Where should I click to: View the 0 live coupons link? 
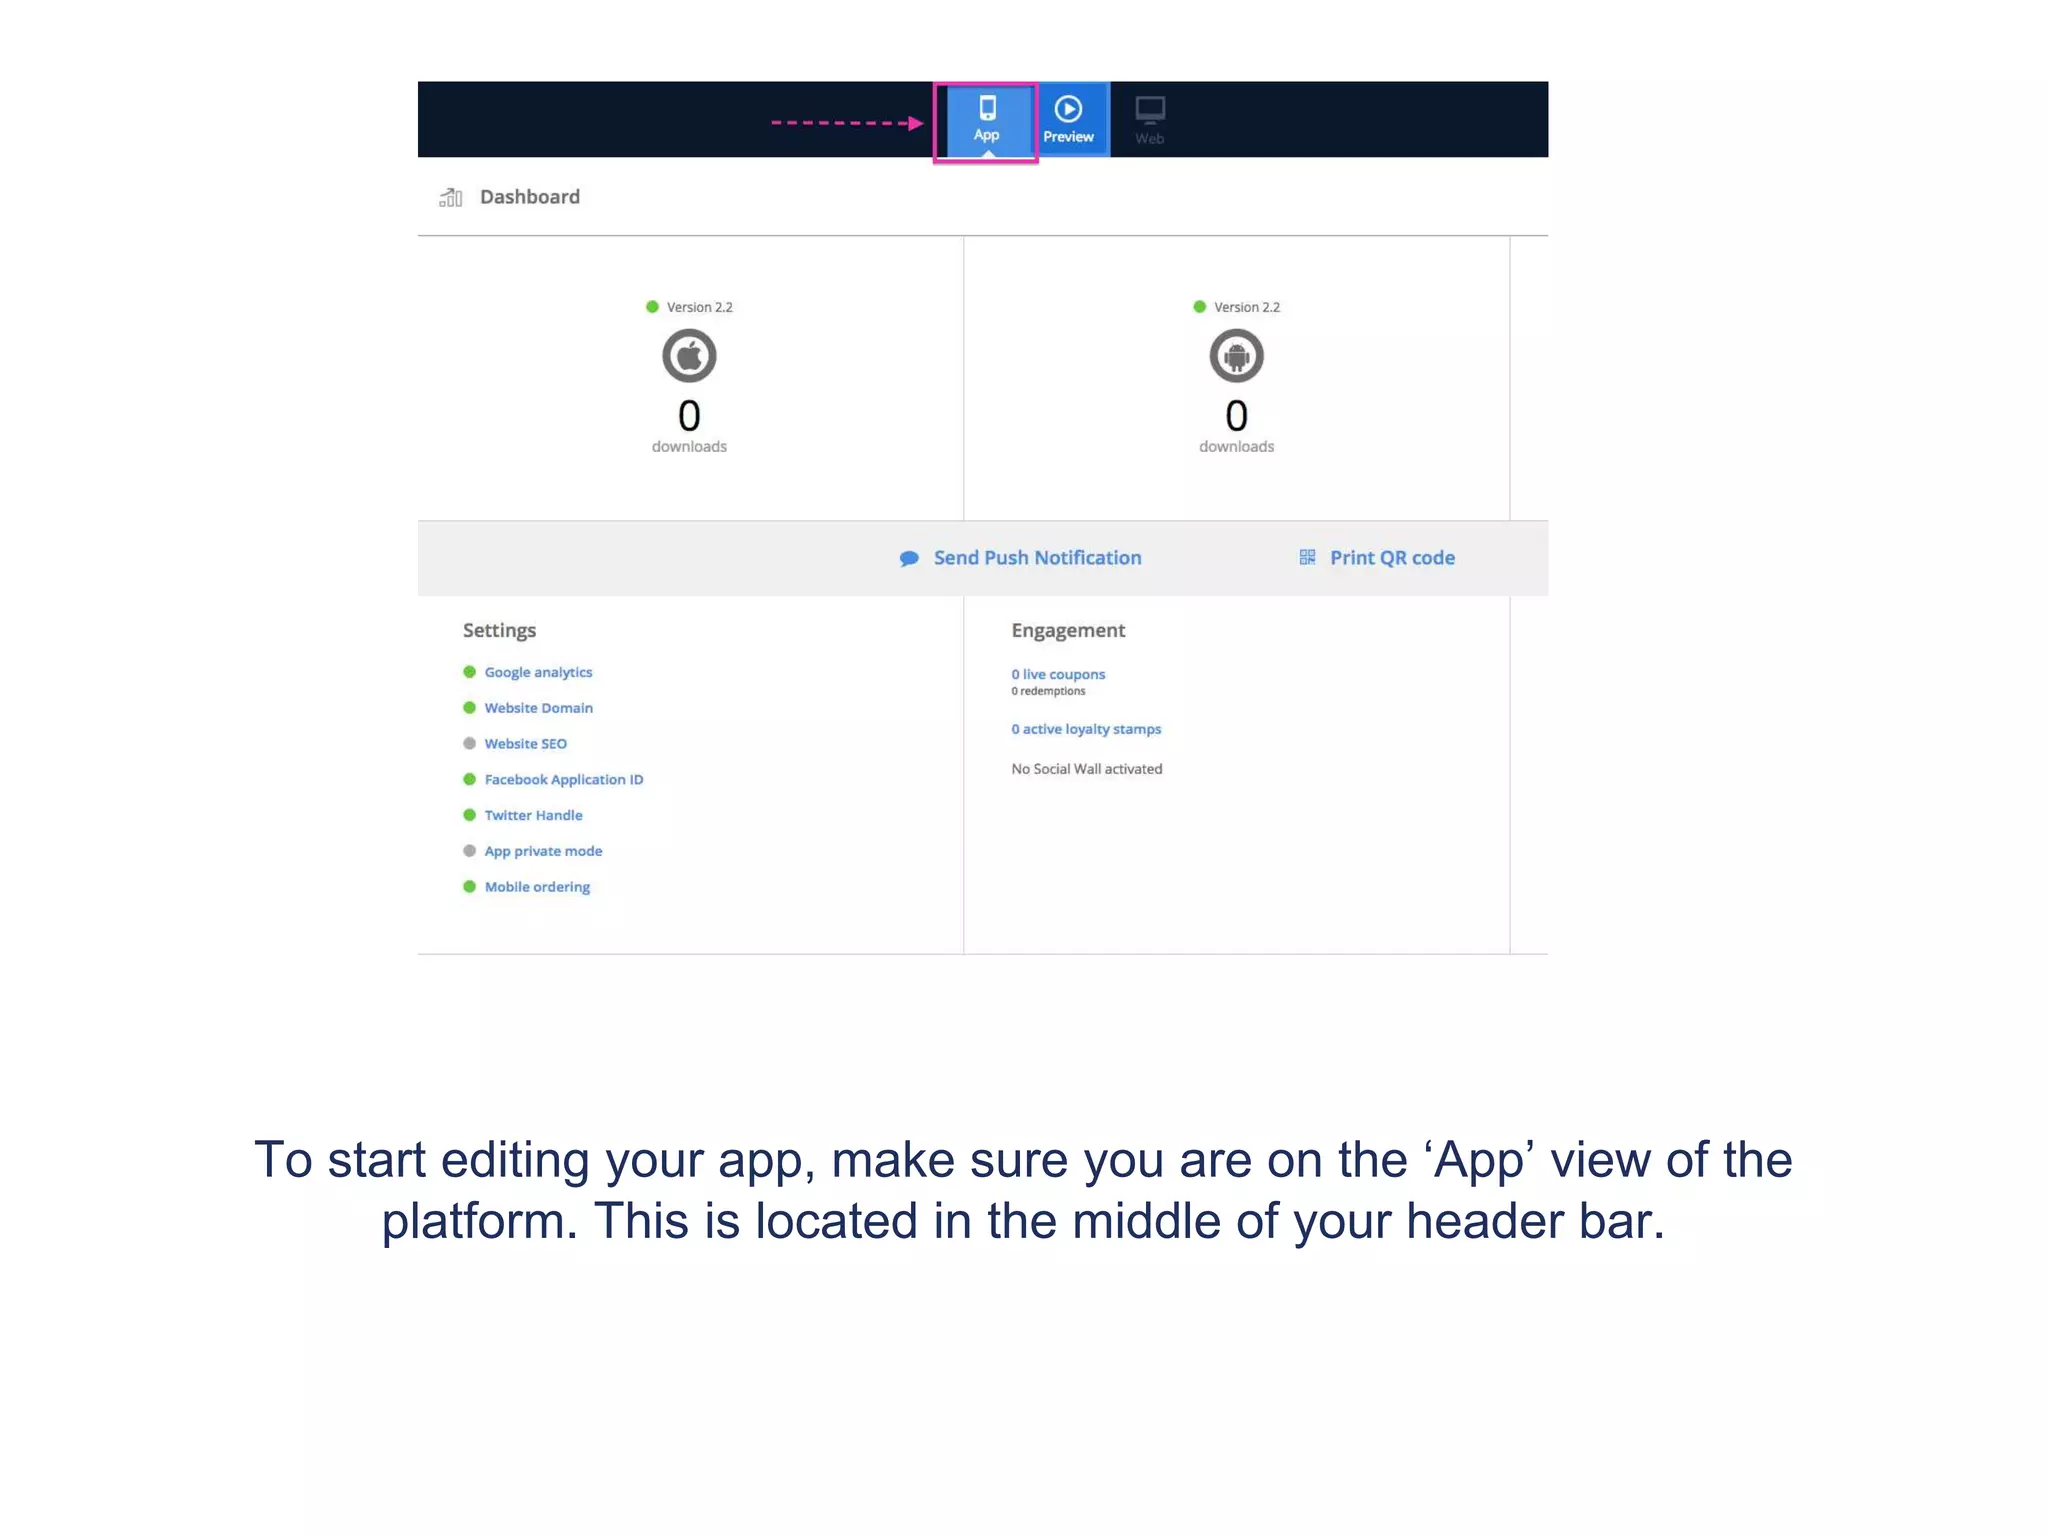[1058, 675]
